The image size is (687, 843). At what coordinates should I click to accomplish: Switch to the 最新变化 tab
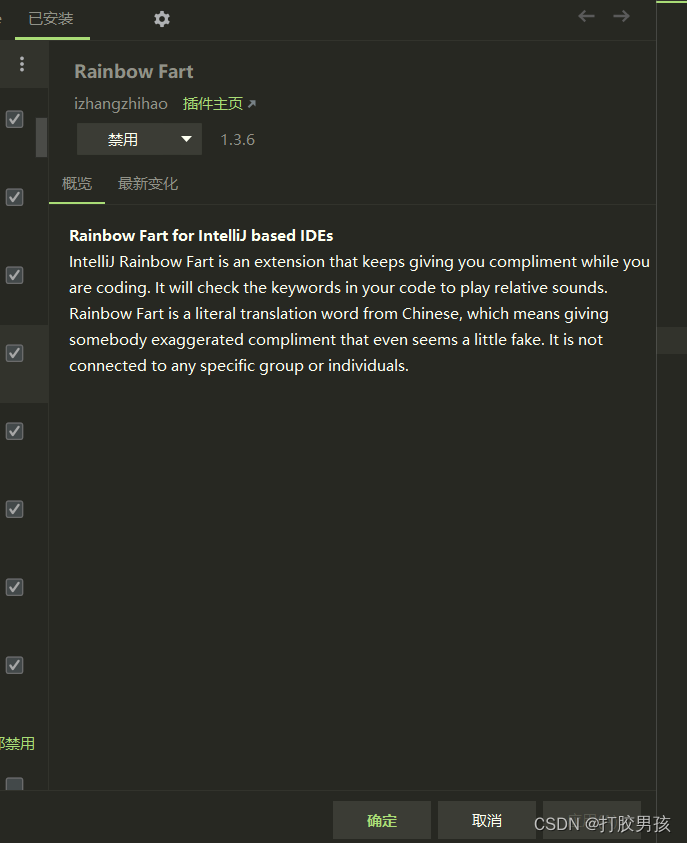tap(148, 184)
